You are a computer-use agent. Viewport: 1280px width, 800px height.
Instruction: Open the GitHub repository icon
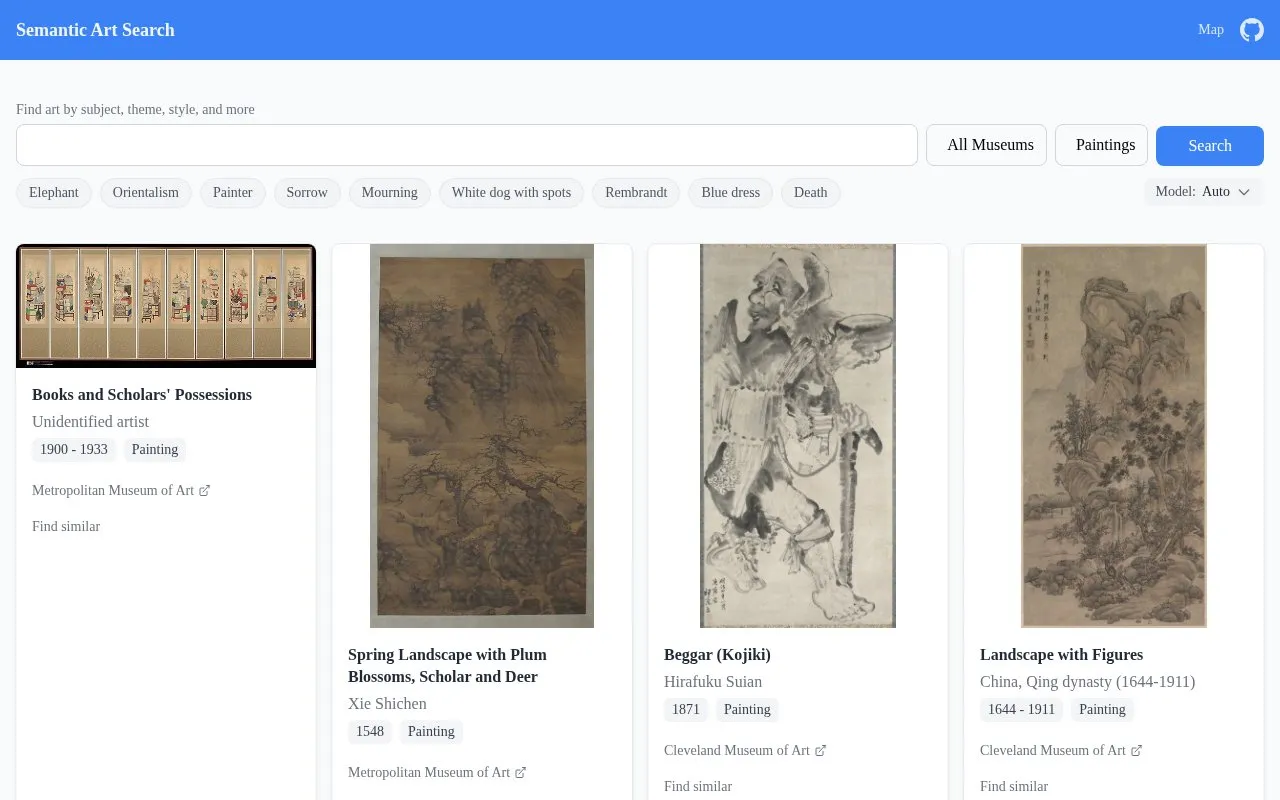click(x=1252, y=30)
